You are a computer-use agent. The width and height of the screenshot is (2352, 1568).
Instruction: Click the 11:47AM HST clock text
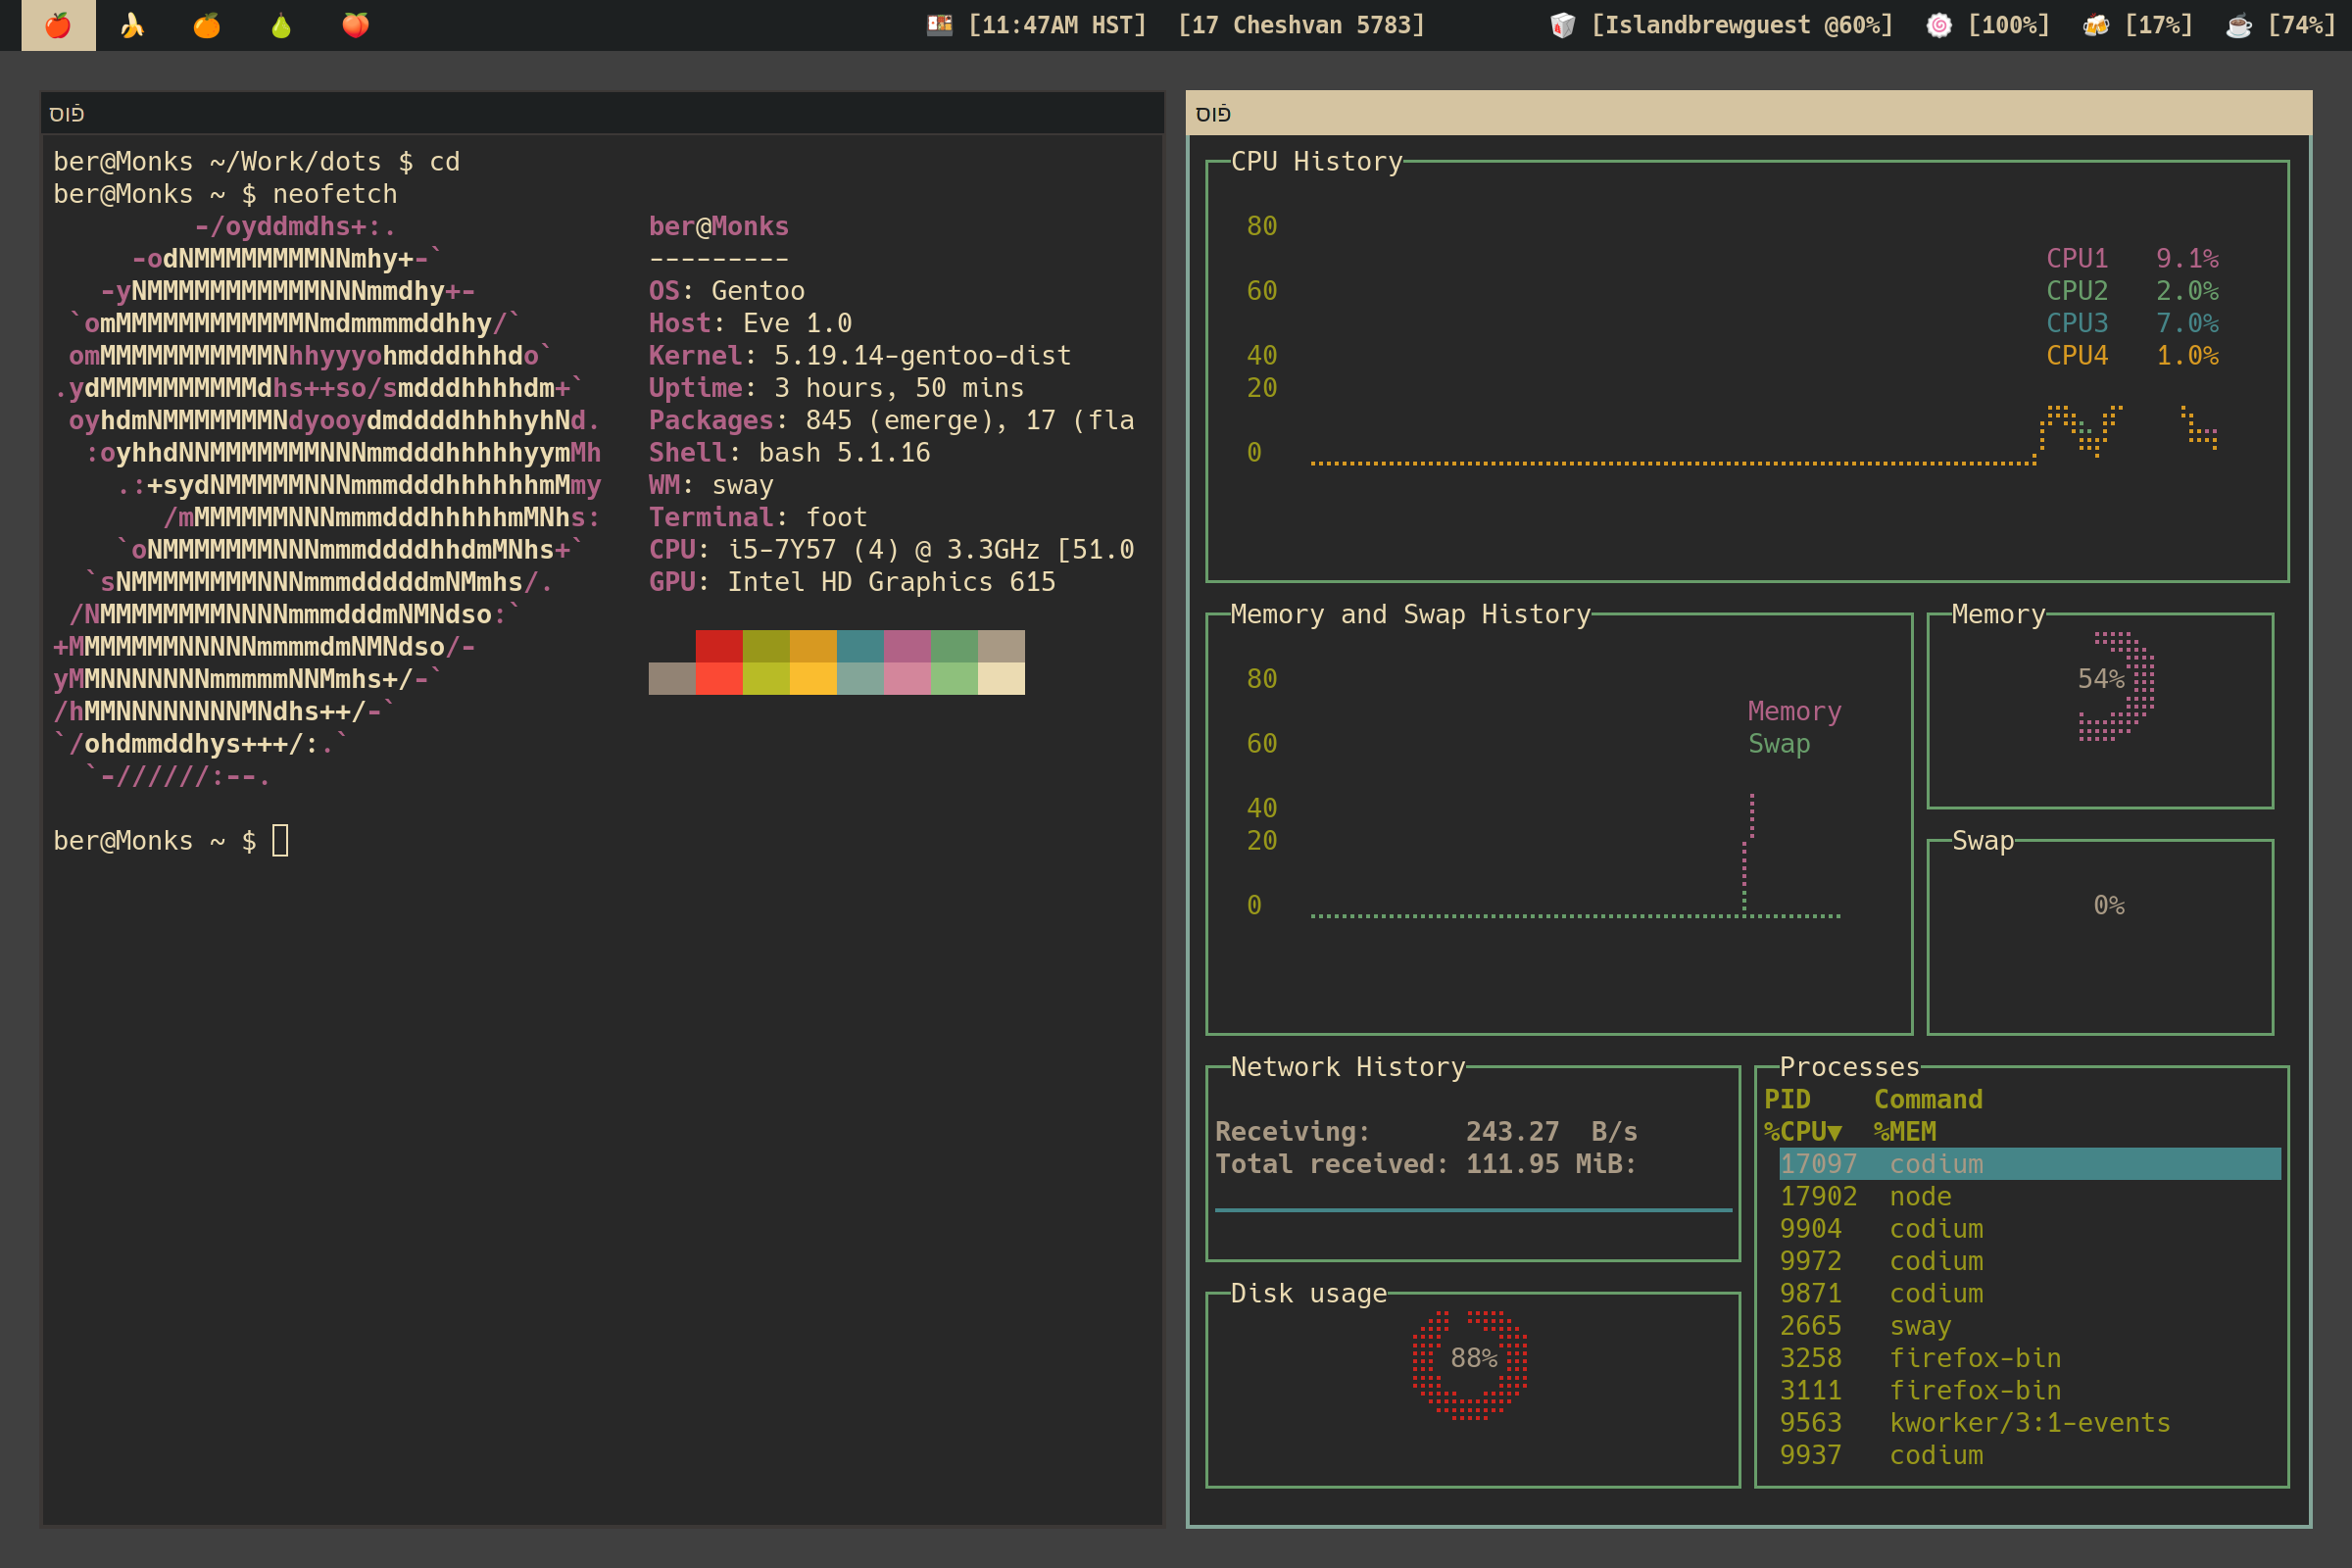[1057, 25]
